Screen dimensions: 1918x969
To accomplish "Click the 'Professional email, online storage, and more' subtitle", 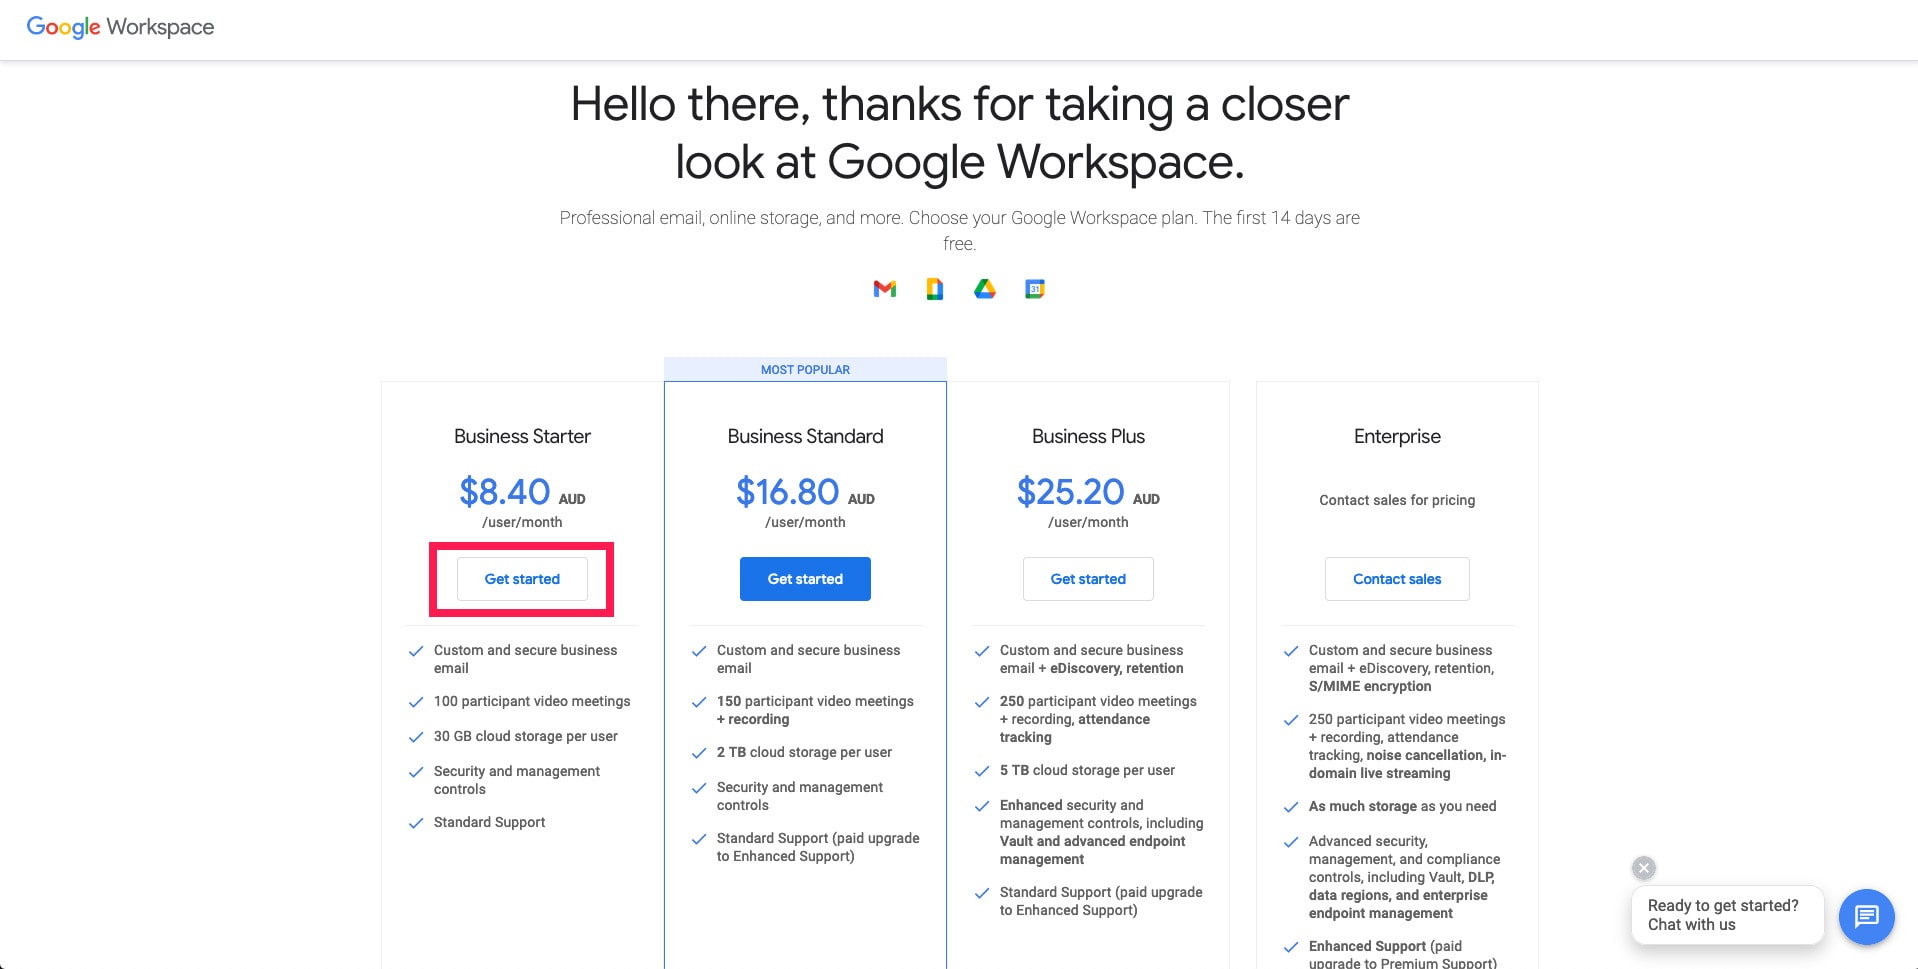I will pos(960,231).
